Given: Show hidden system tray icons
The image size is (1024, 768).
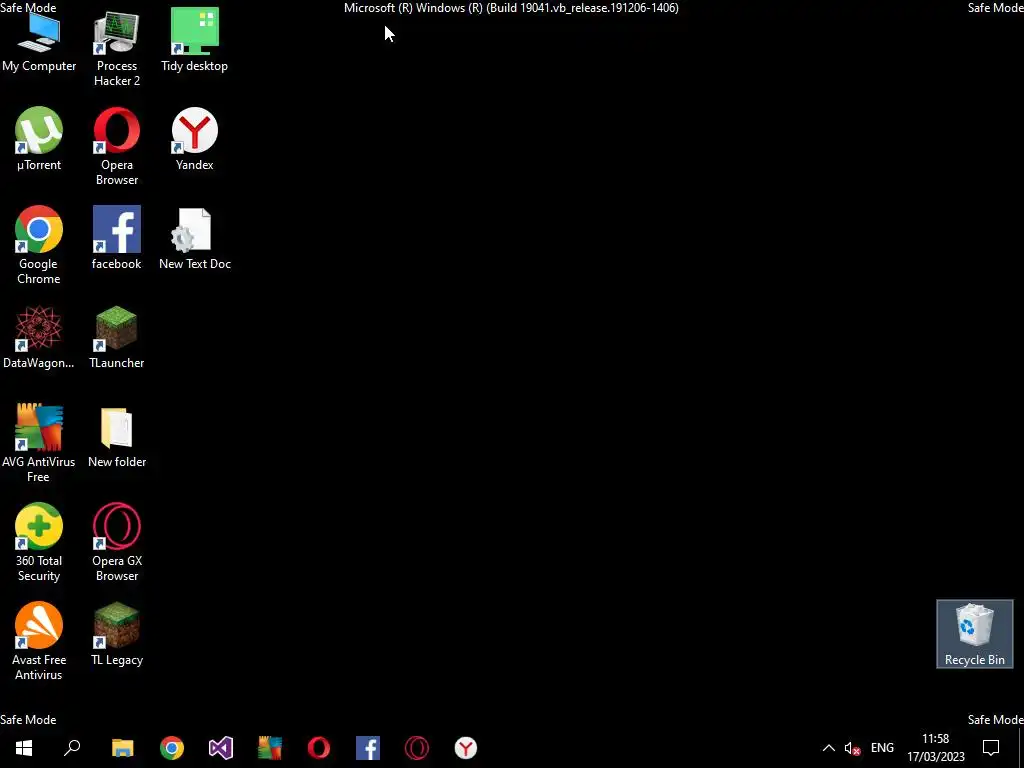Looking at the screenshot, I should click(x=828, y=748).
